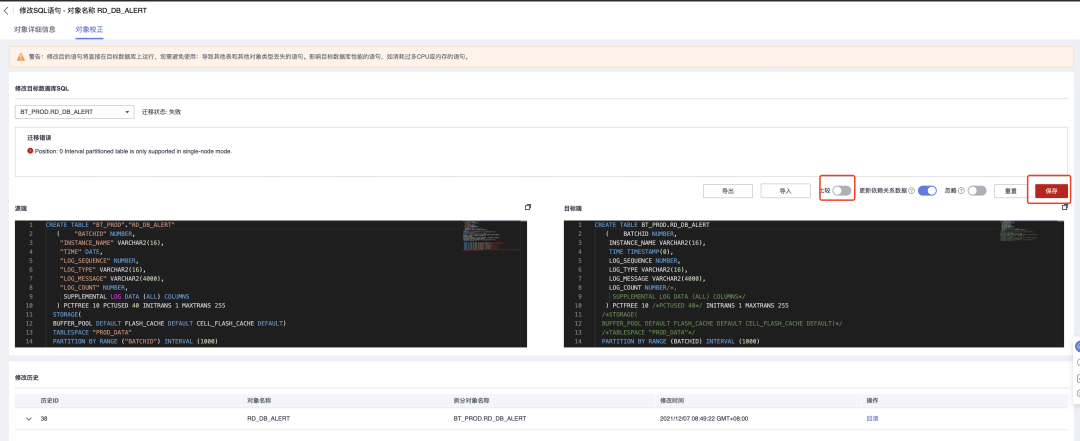The width and height of the screenshot is (1080, 441).
Task: Select the Interval partitioned table error message
Action: click(x=134, y=150)
